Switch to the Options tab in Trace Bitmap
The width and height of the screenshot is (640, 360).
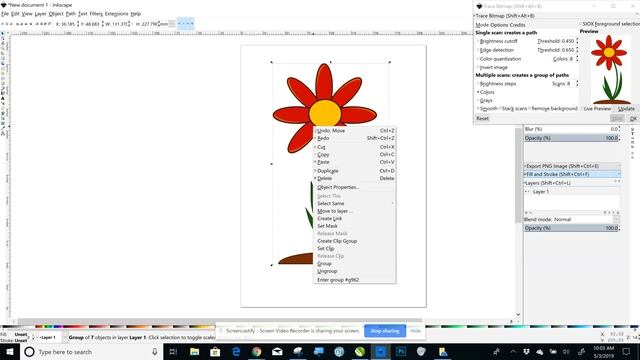pyautogui.click(x=500, y=25)
